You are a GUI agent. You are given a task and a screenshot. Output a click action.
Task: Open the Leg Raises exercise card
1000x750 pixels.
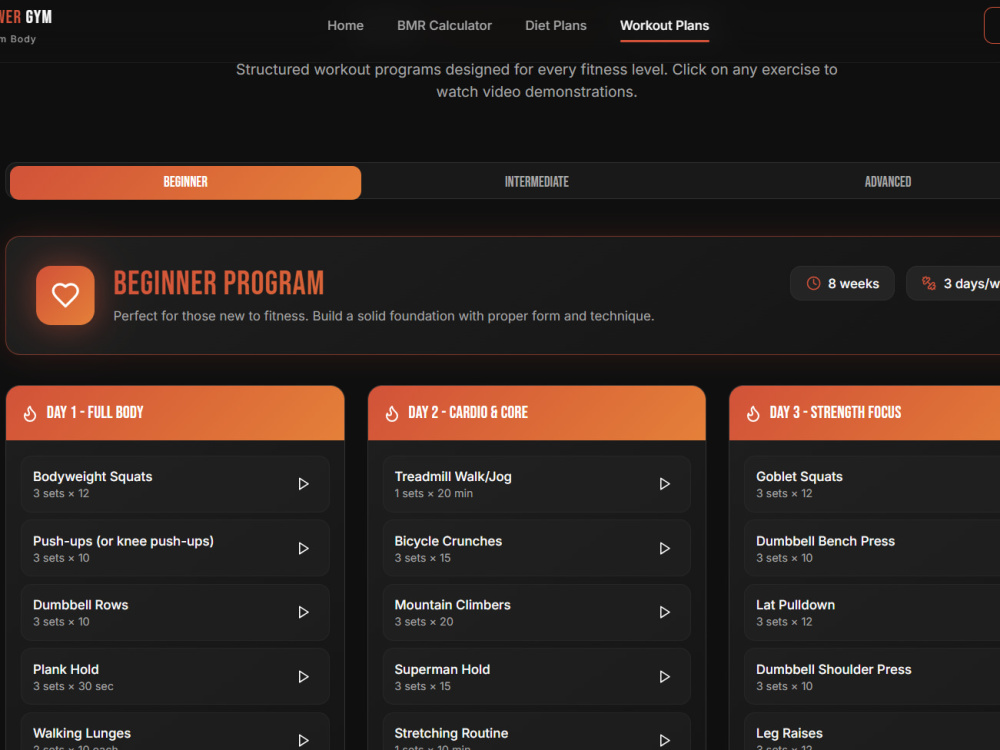coord(872,732)
